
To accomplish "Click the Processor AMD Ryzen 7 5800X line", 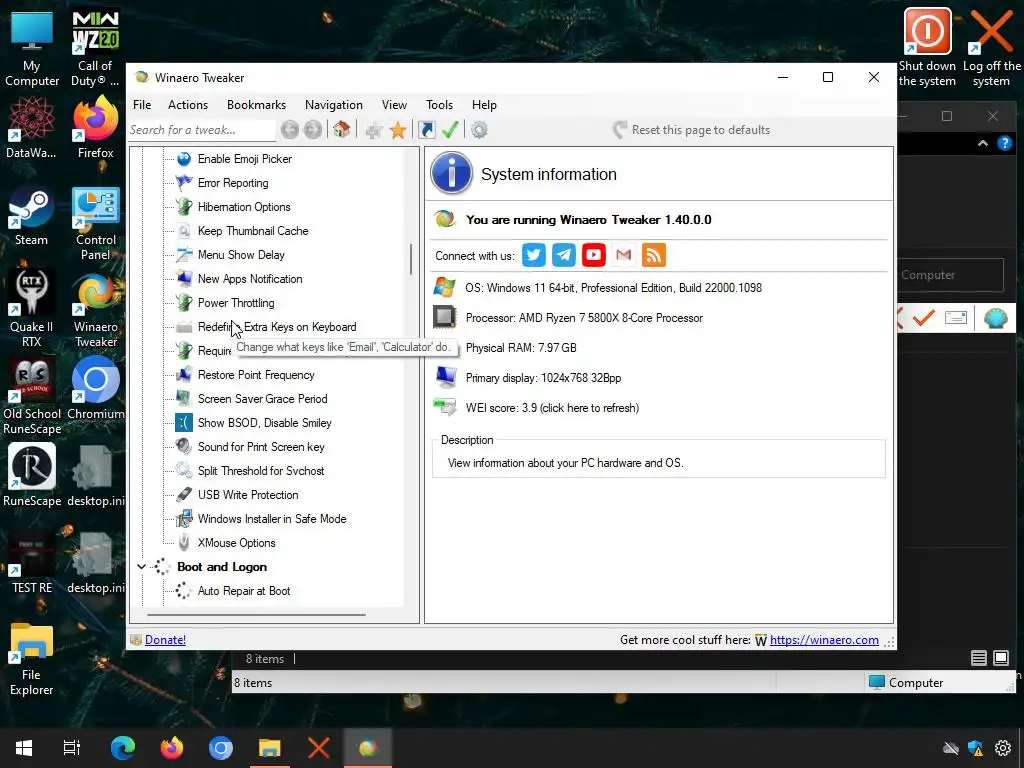I will (x=584, y=318).
